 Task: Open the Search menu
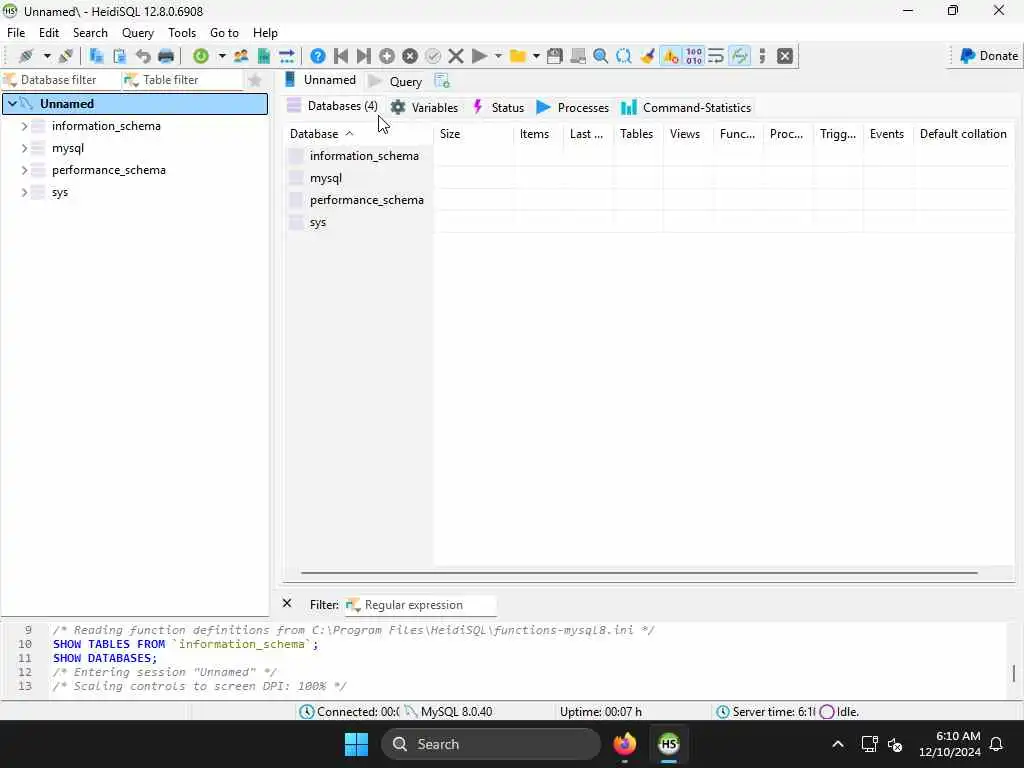(x=90, y=33)
